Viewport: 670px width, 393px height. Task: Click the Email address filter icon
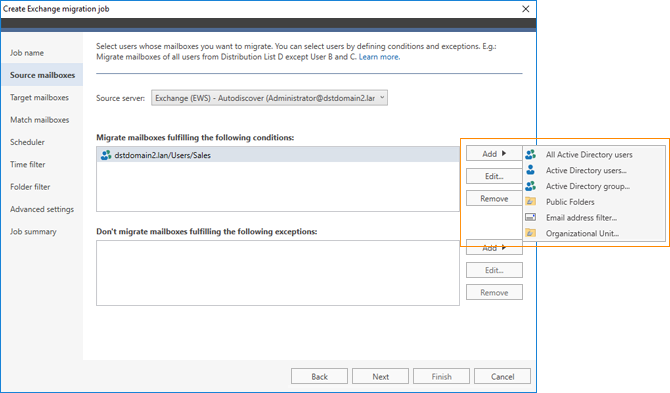pos(530,217)
